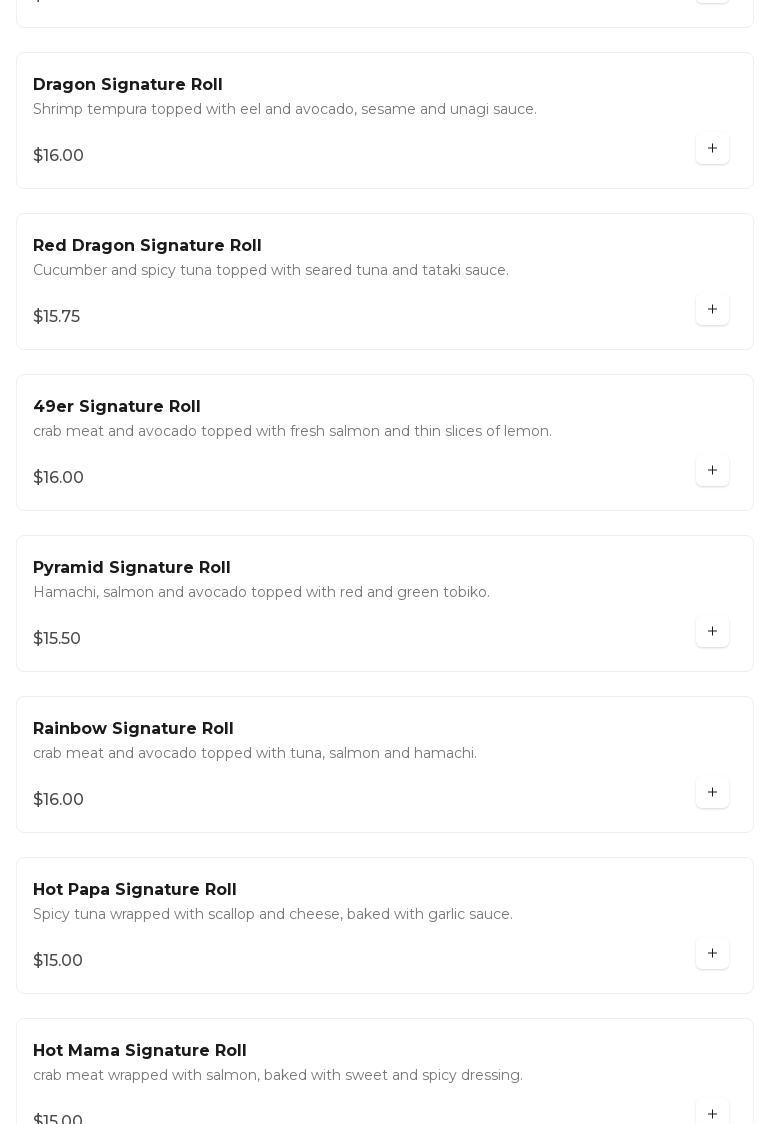Open the Hot Papa Signature Roll title
770x1124 pixels.
click(135, 890)
